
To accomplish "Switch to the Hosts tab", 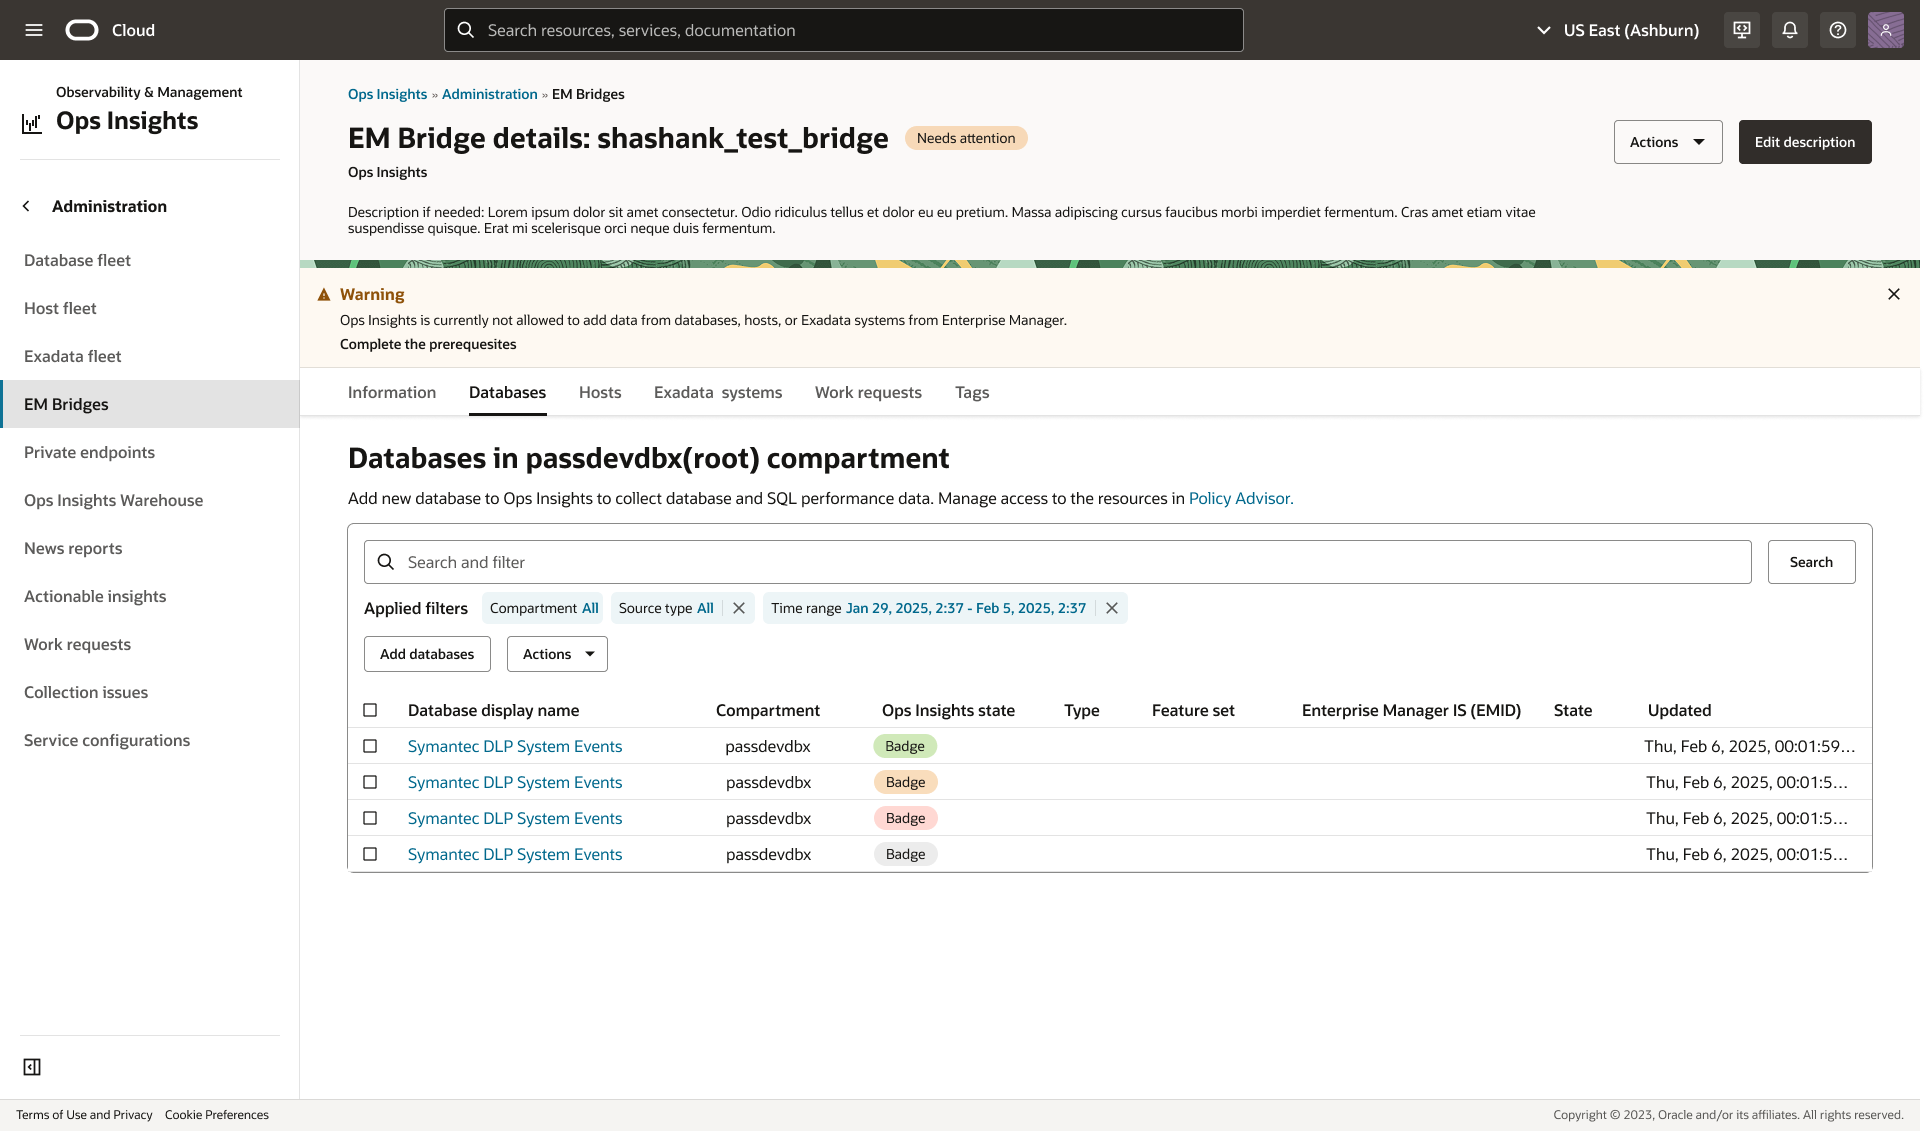I will coord(600,392).
